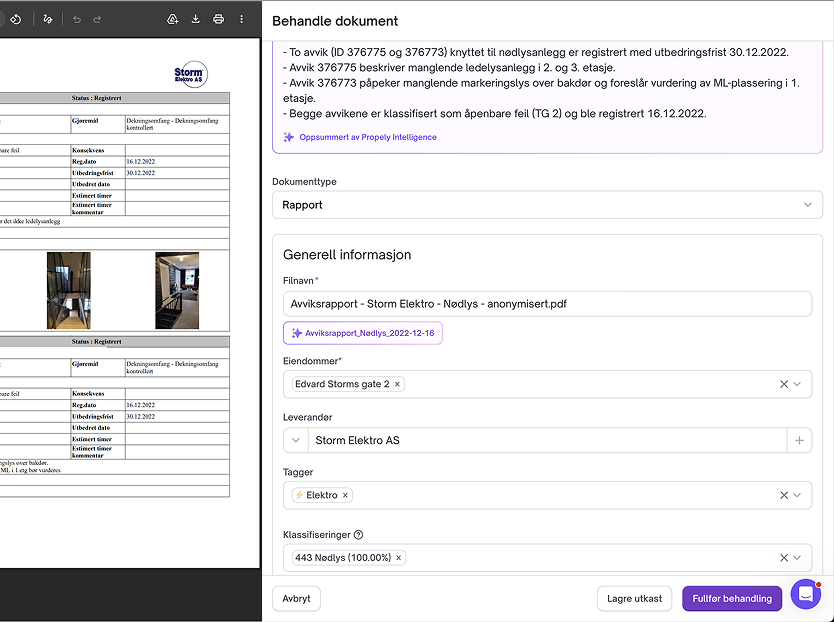Expand the Leverandør chevron dropdown
Viewport: 834px width, 622px height.
click(x=296, y=441)
